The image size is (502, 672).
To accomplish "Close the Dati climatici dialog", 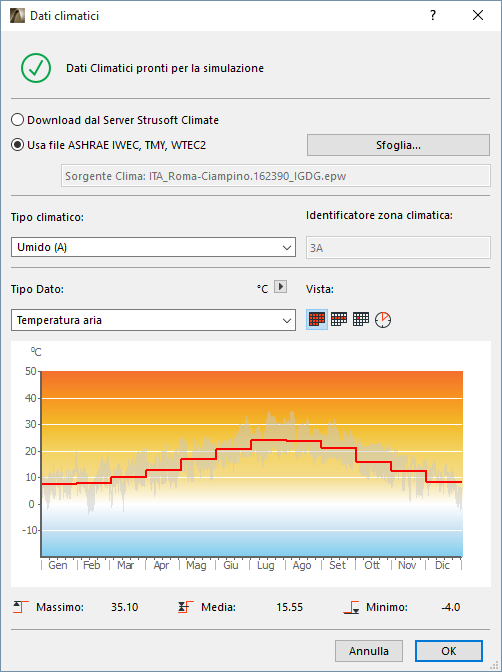I will pos(478,15).
